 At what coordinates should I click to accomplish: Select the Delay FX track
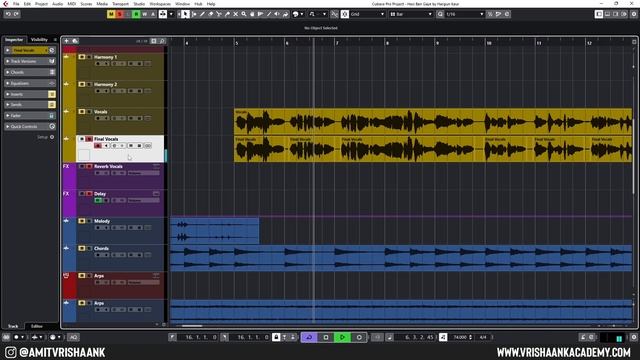tap(100, 194)
